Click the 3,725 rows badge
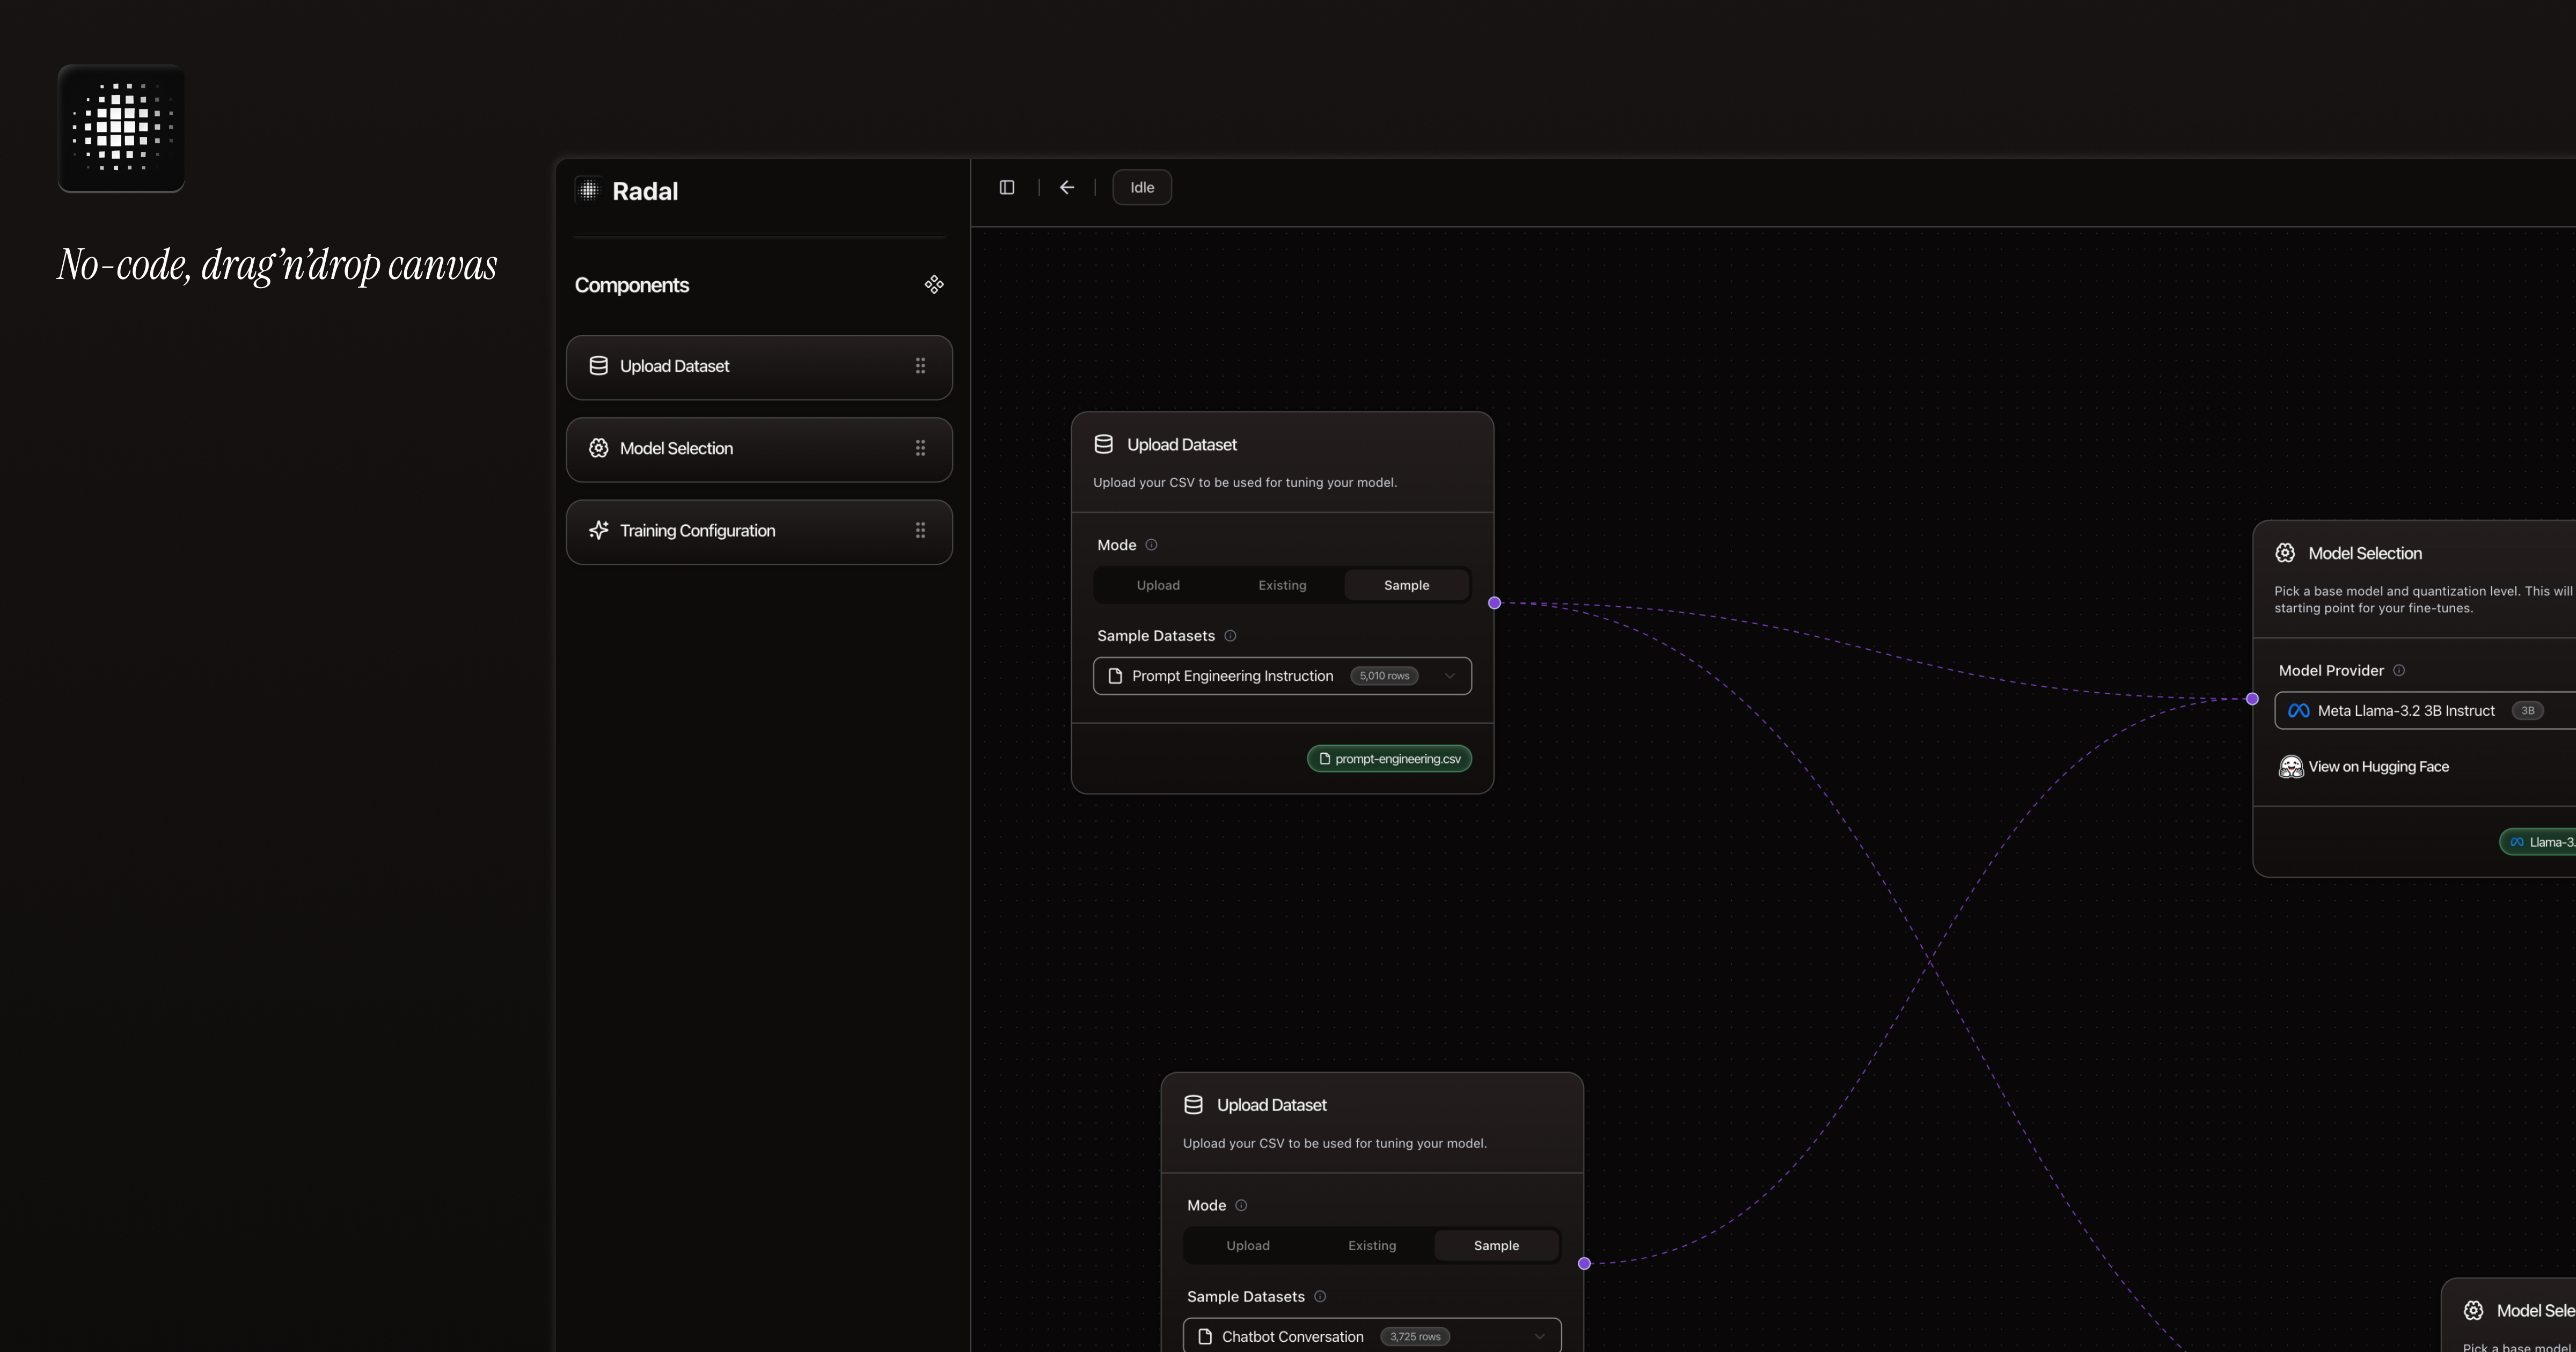This screenshot has width=2576, height=1352. tap(1415, 1337)
